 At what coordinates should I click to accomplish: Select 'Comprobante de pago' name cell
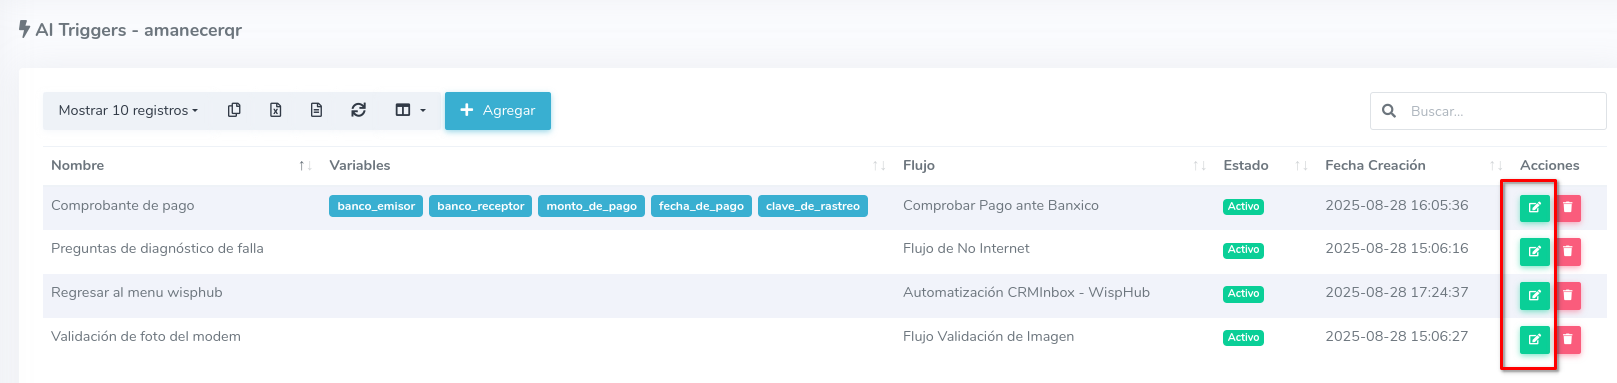point(123,205)
